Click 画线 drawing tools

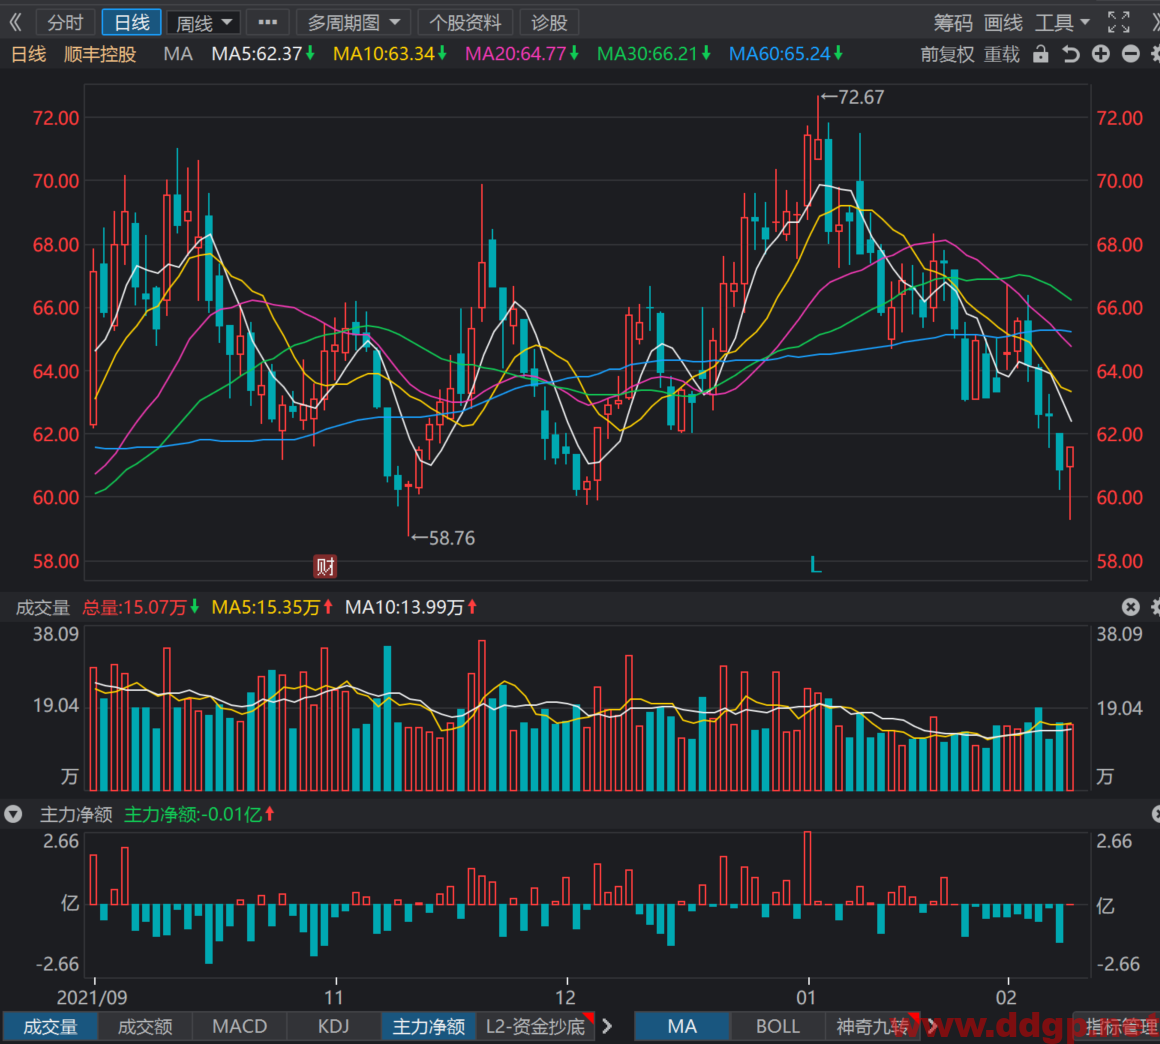(1003, 23)
